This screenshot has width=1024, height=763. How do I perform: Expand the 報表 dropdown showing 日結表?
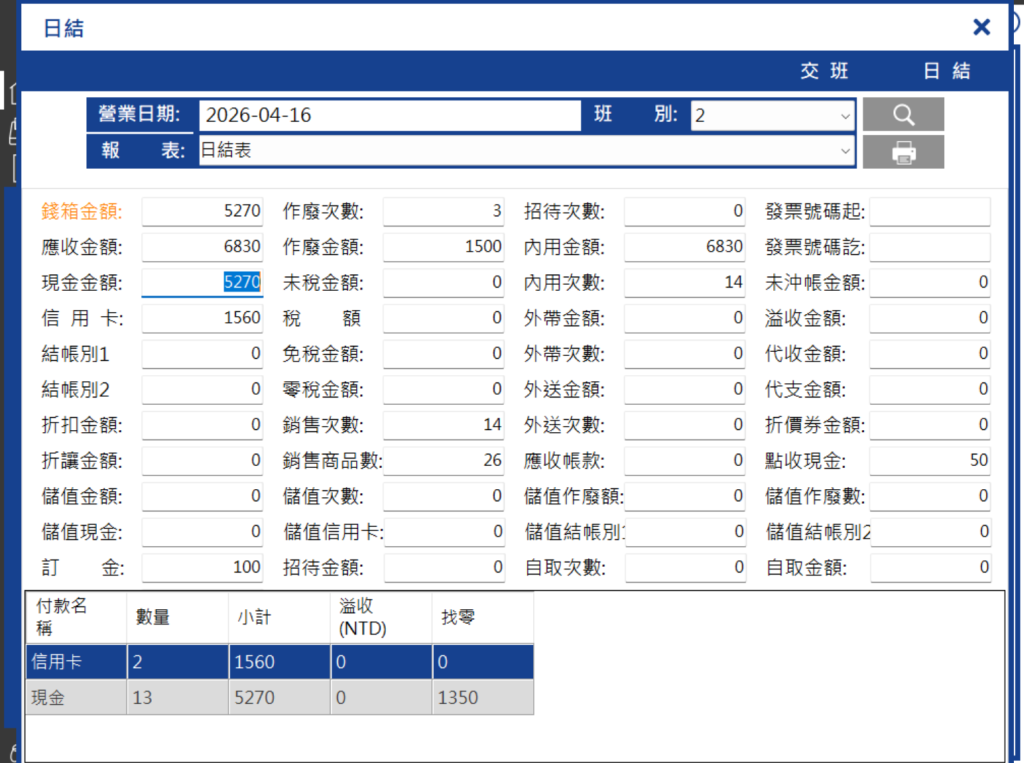[x=526, y=151]
